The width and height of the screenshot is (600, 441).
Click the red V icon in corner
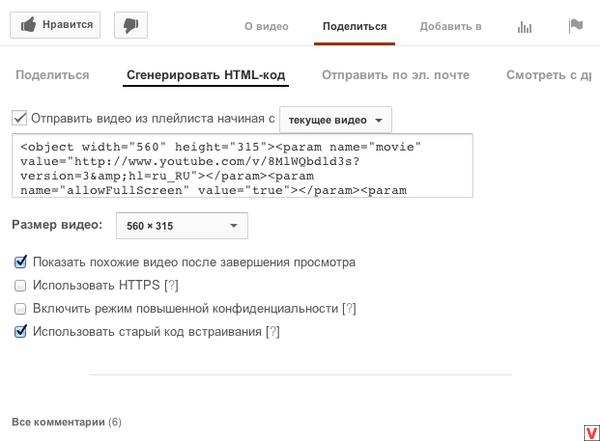pyautogui.click(x=592, y=433)
